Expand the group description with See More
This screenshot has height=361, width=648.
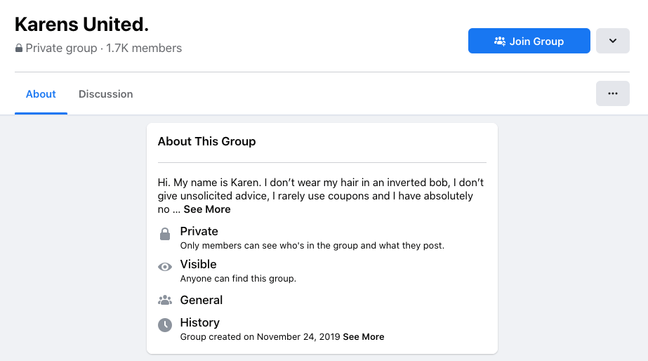[x=207, y=209]
